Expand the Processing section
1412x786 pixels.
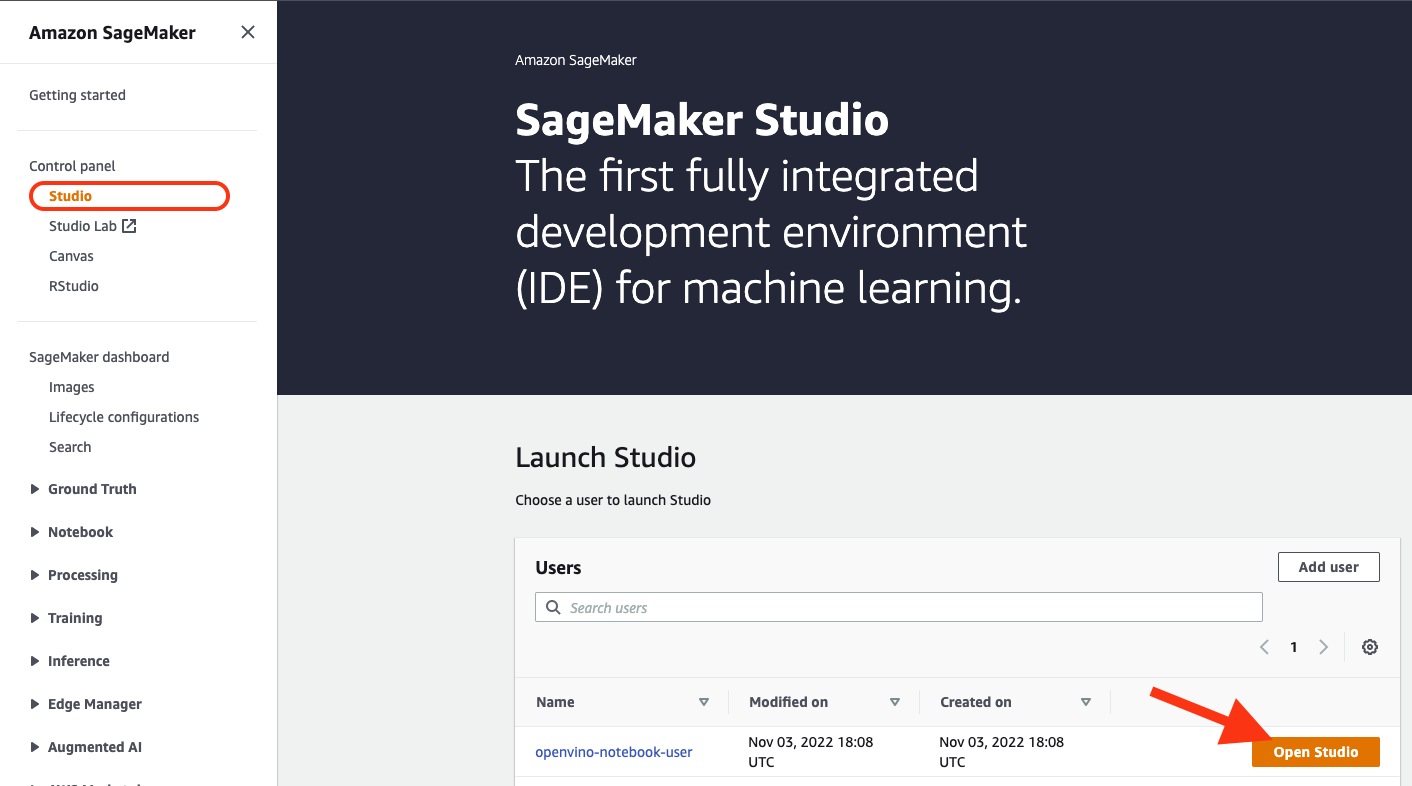click(74, 575)
